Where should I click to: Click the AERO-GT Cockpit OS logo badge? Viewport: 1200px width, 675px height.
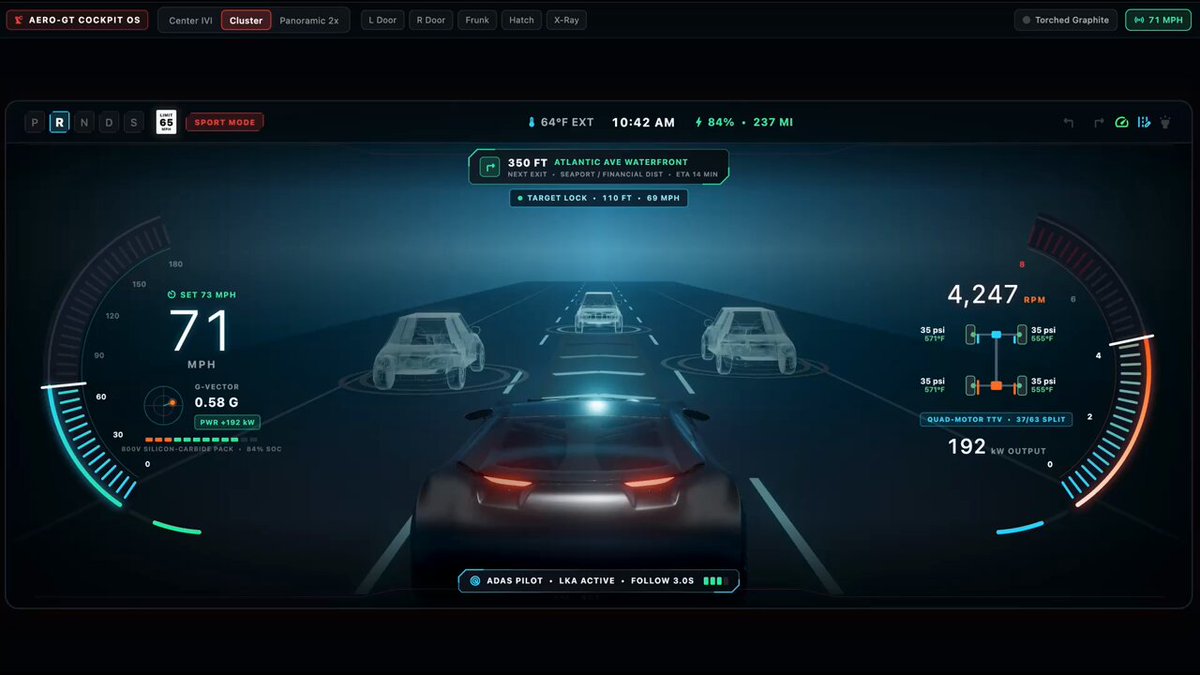77,20
